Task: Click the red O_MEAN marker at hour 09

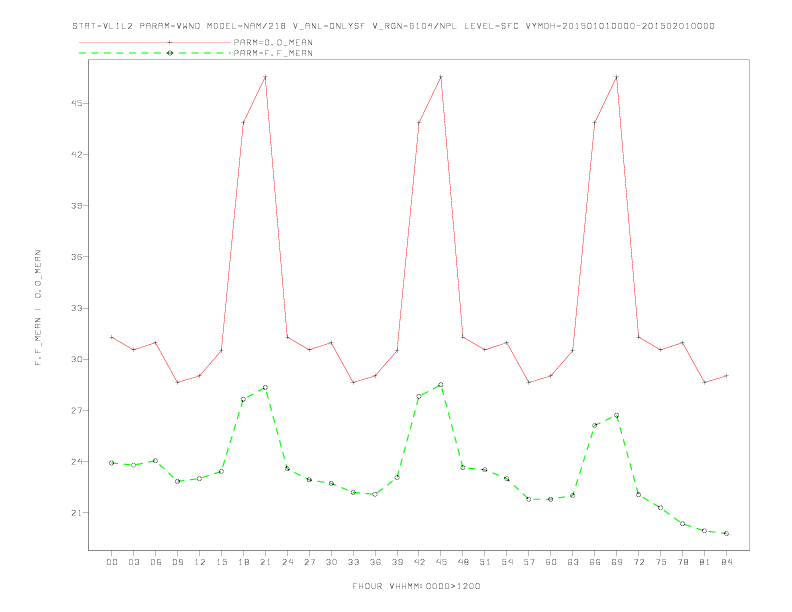Action: pos(178,382)
